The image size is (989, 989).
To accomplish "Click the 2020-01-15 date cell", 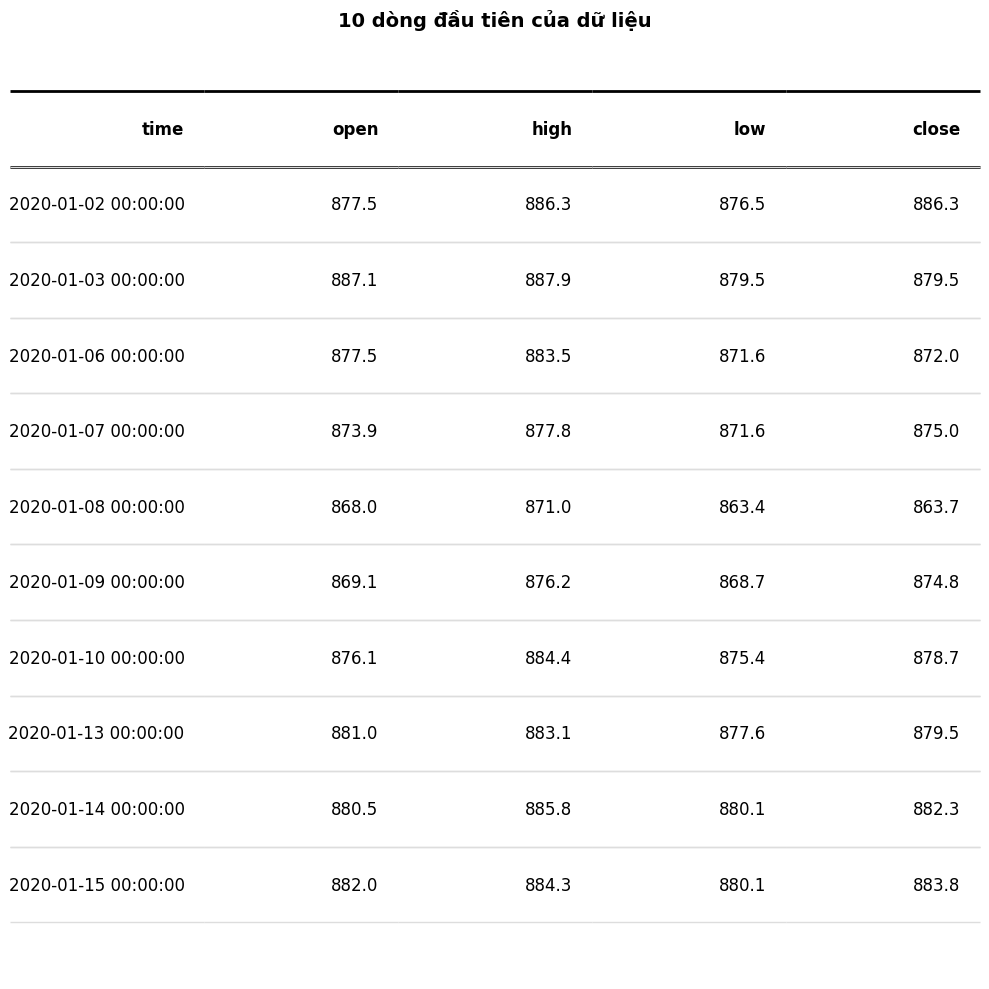I will click(x=97, y=886).
